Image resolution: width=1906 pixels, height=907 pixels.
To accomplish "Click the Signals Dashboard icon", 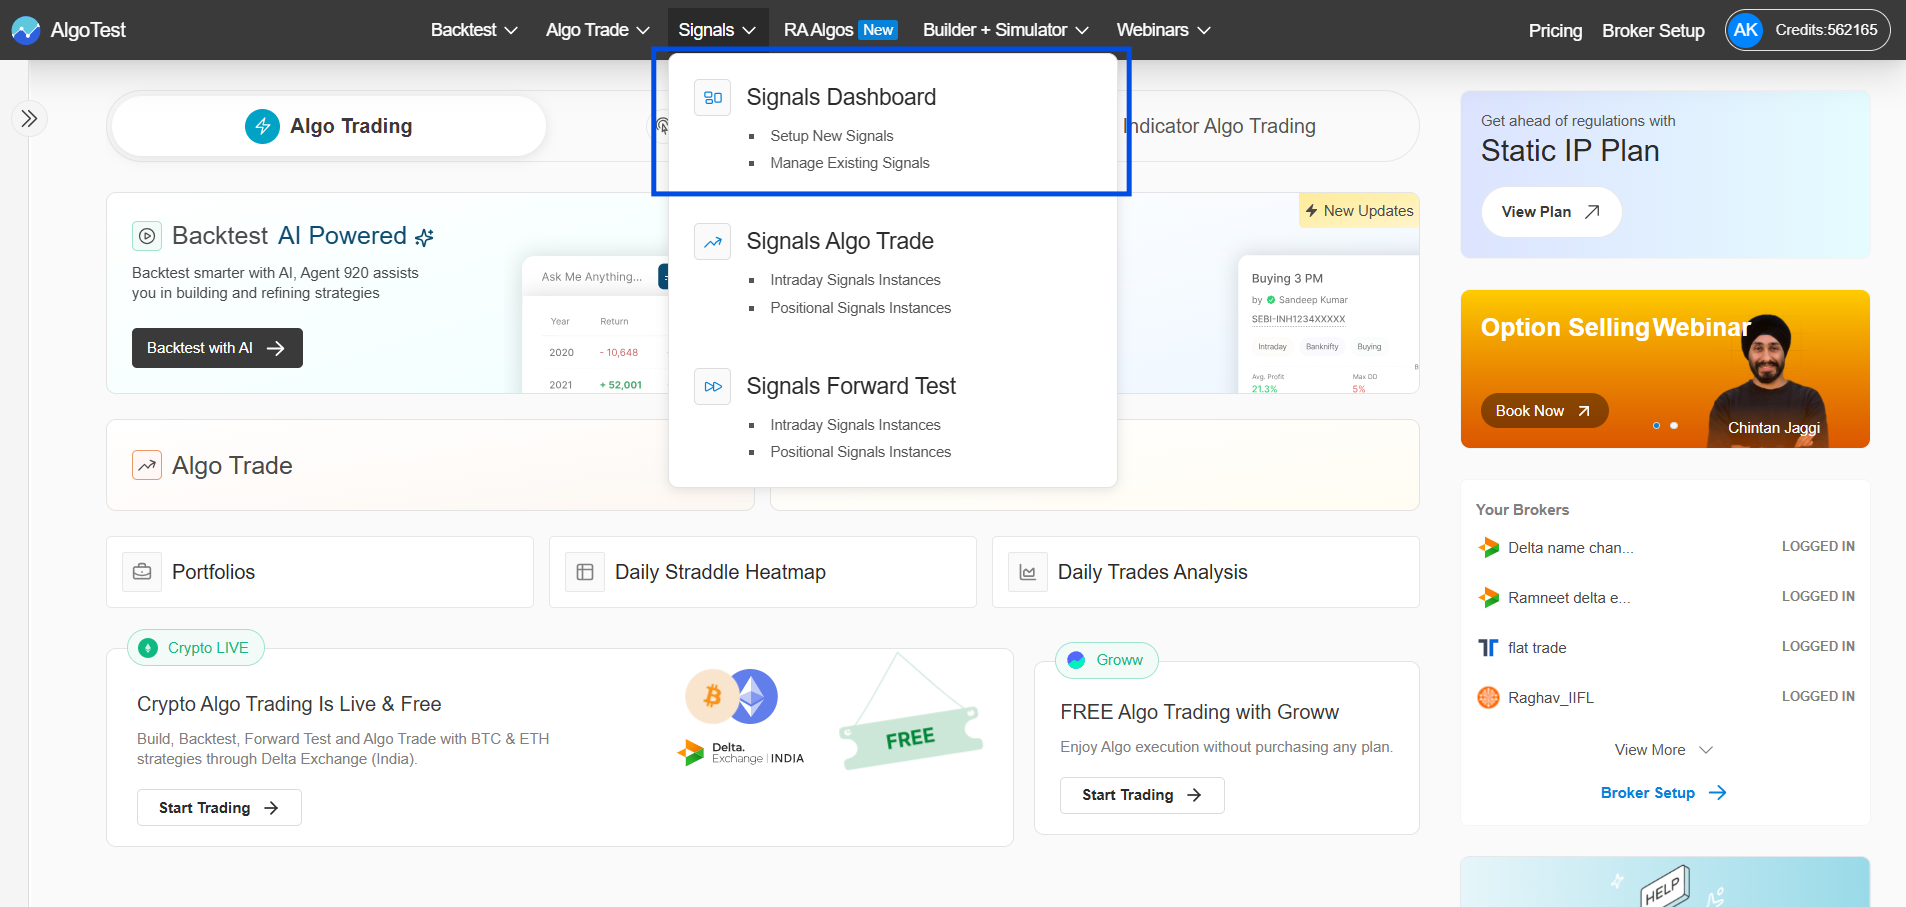I will tap(712, 98).
